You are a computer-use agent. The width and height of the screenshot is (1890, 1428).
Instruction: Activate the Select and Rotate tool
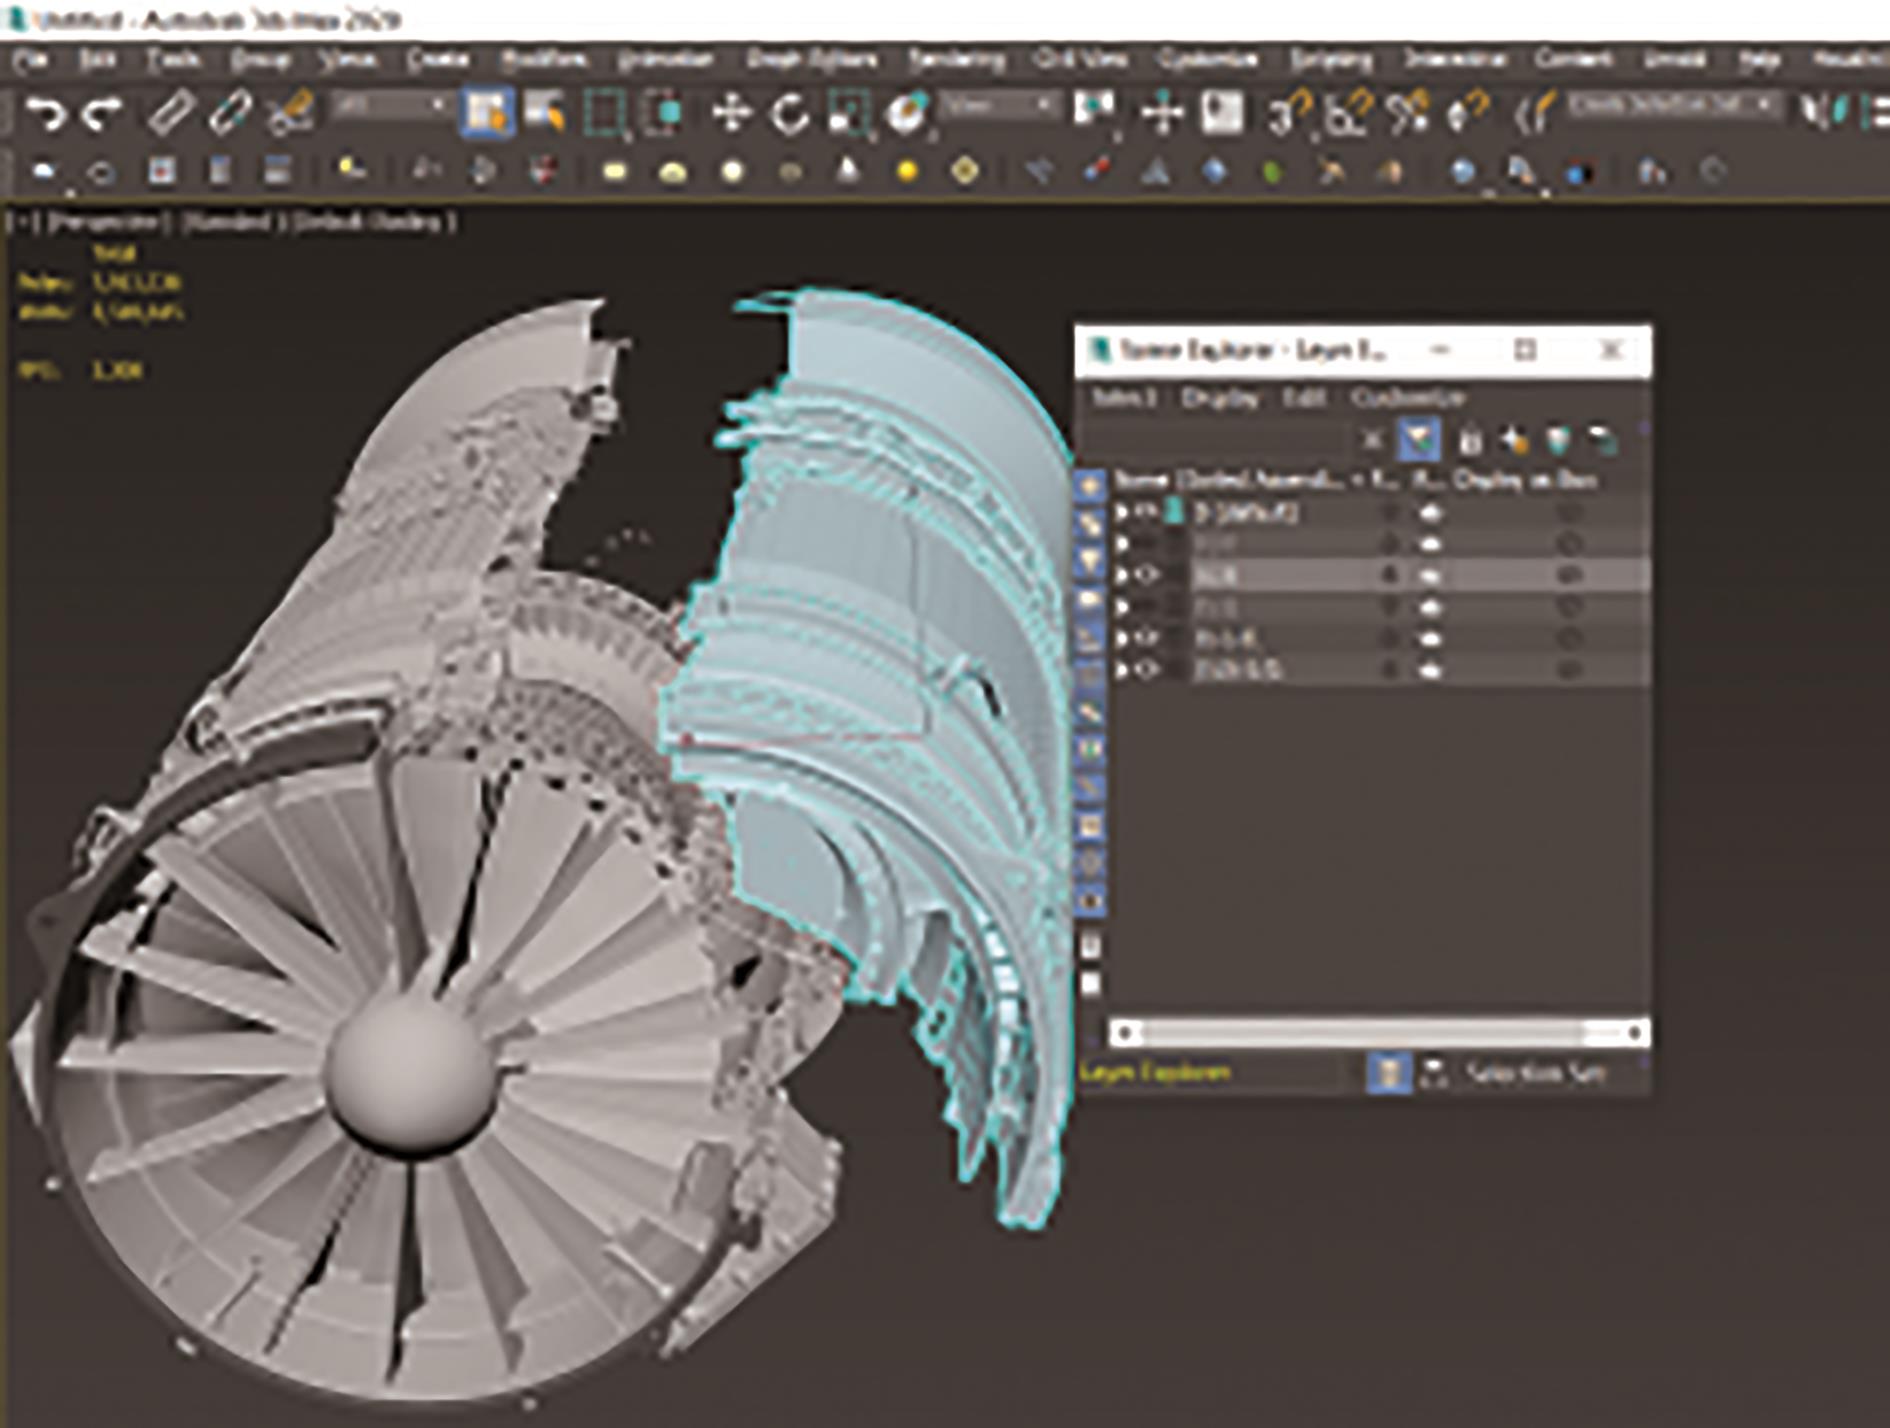pyautogui.click(x=790, y=113)
